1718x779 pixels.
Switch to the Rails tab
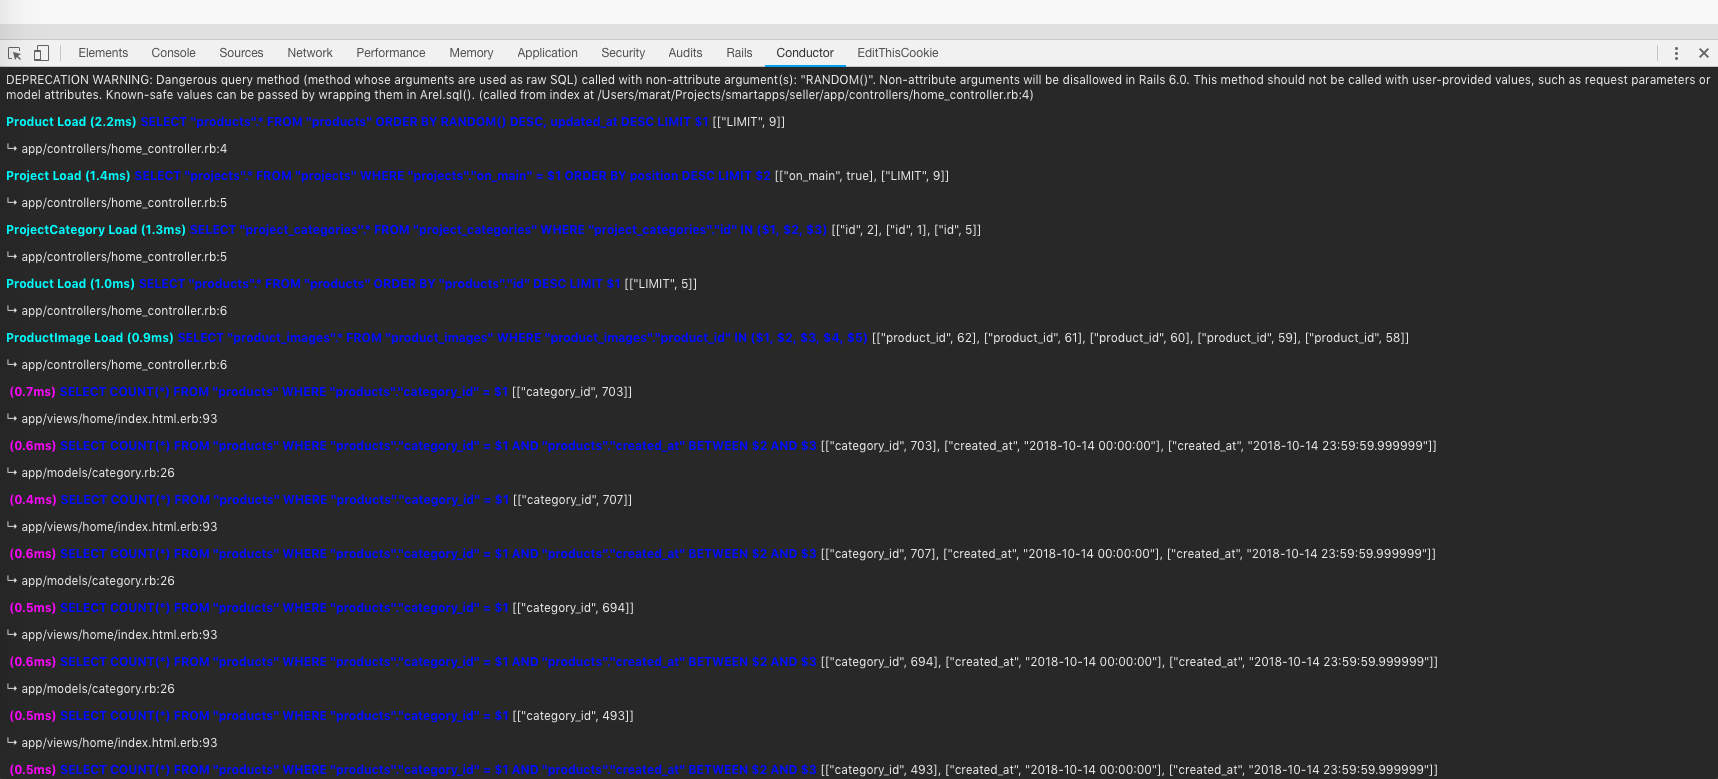[x=739, y=53]
